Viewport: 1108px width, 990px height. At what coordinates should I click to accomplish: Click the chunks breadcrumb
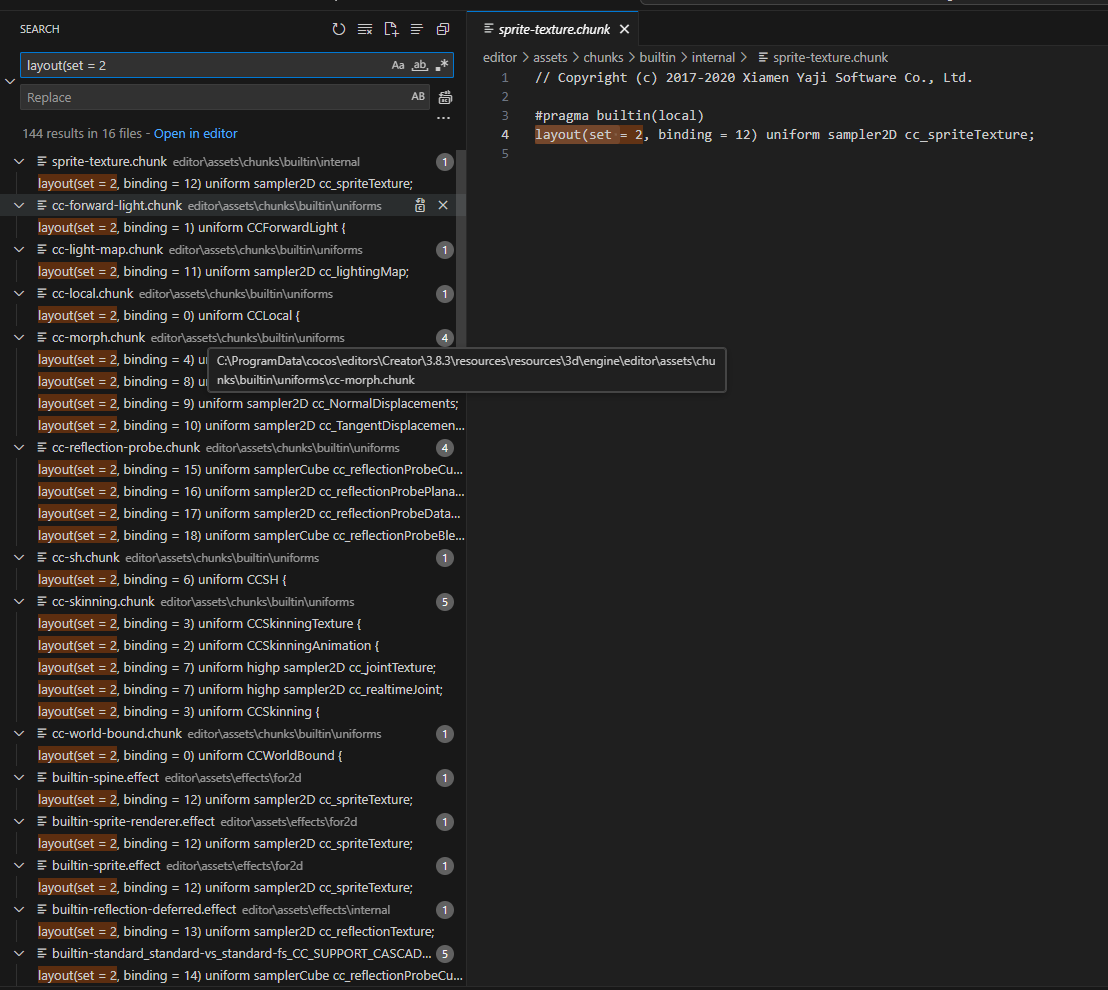[603, 57]
